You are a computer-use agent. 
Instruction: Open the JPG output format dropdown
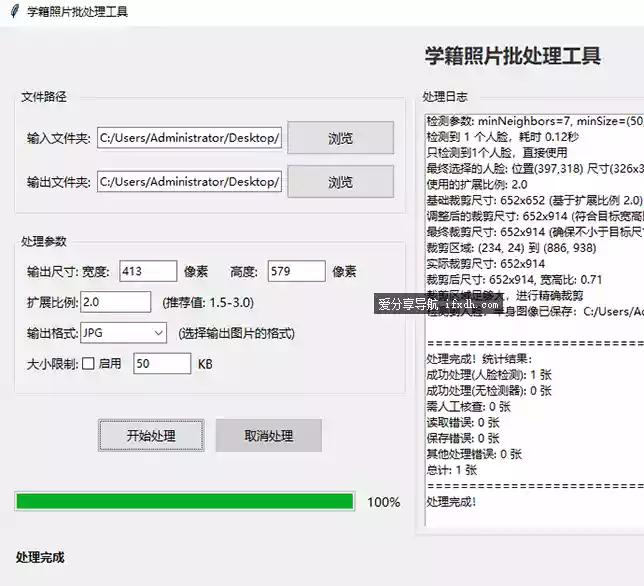pyautogui.click(x=124, y=333)
